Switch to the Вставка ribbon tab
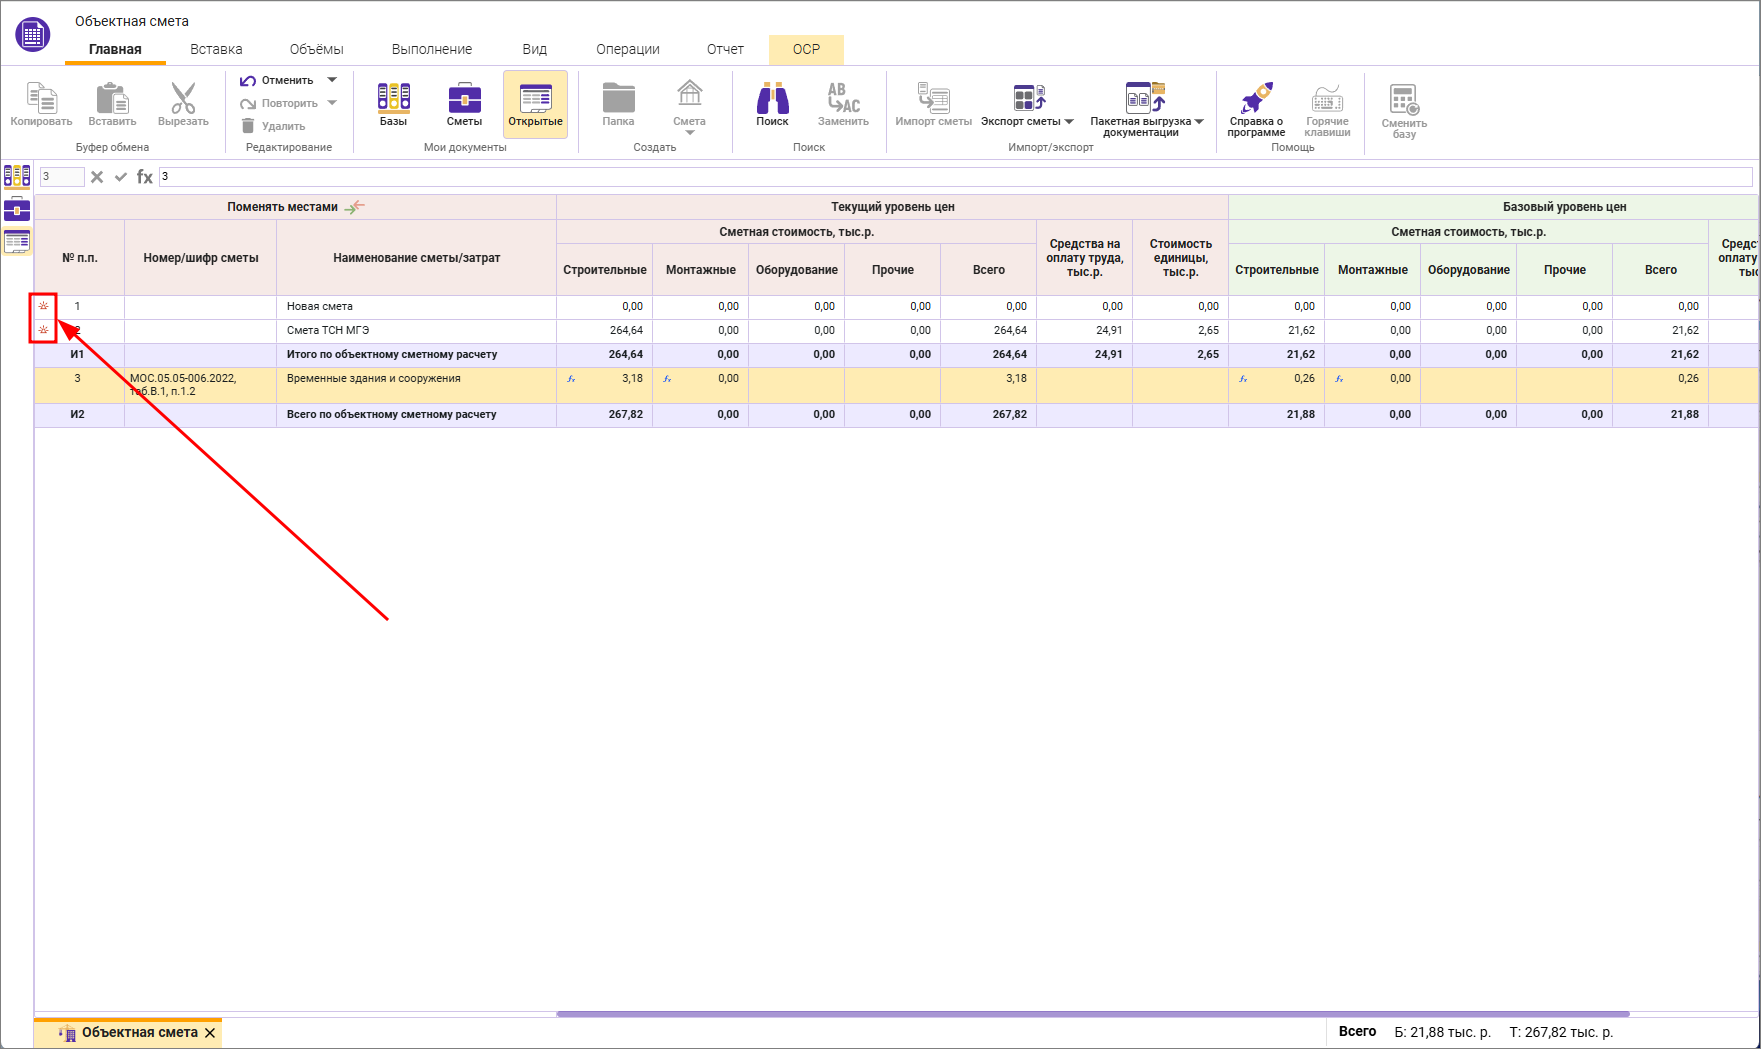1761x1049 pixels. tap(216, 49)
